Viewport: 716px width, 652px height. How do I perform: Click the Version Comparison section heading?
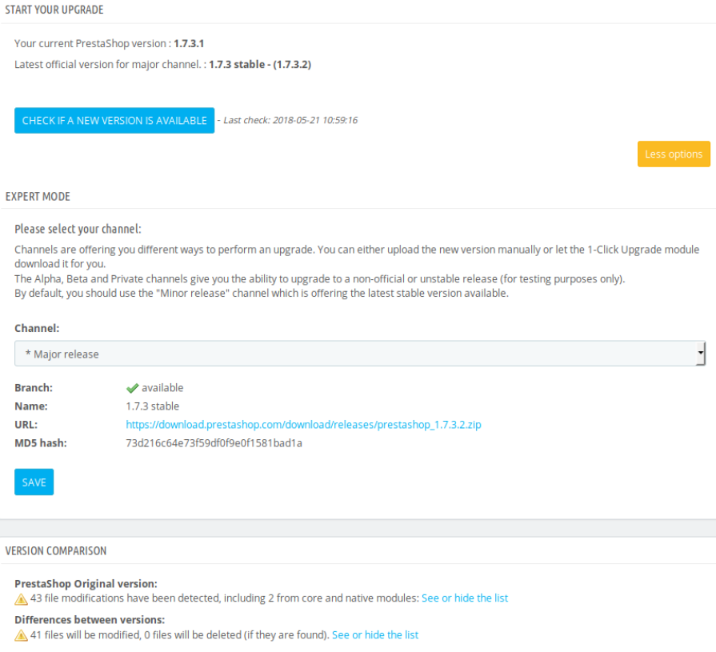coord(56,551)
